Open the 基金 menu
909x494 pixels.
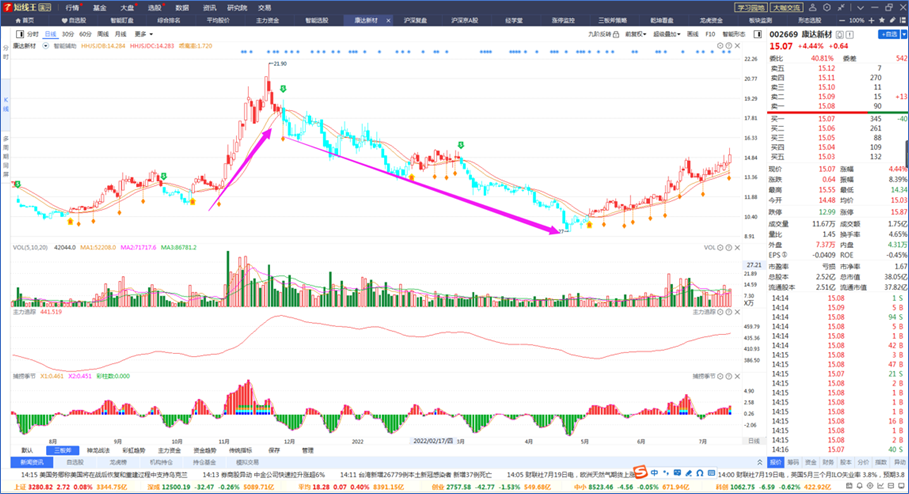click(x=100, y=8)
